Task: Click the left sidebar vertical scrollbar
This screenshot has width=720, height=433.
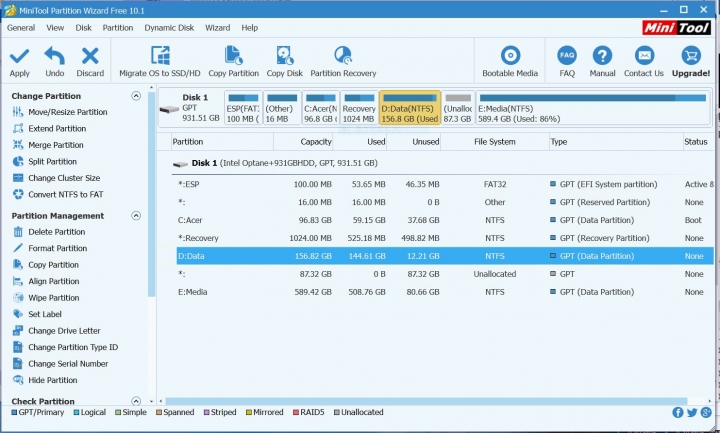Action: click(x=152, y=194)
